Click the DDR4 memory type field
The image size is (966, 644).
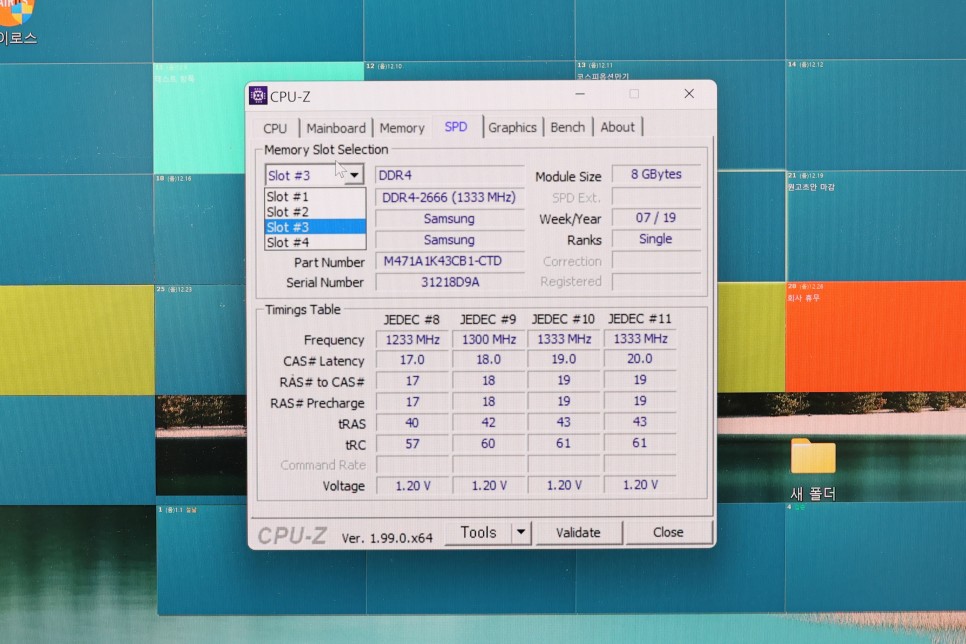(x=449, y=176)
